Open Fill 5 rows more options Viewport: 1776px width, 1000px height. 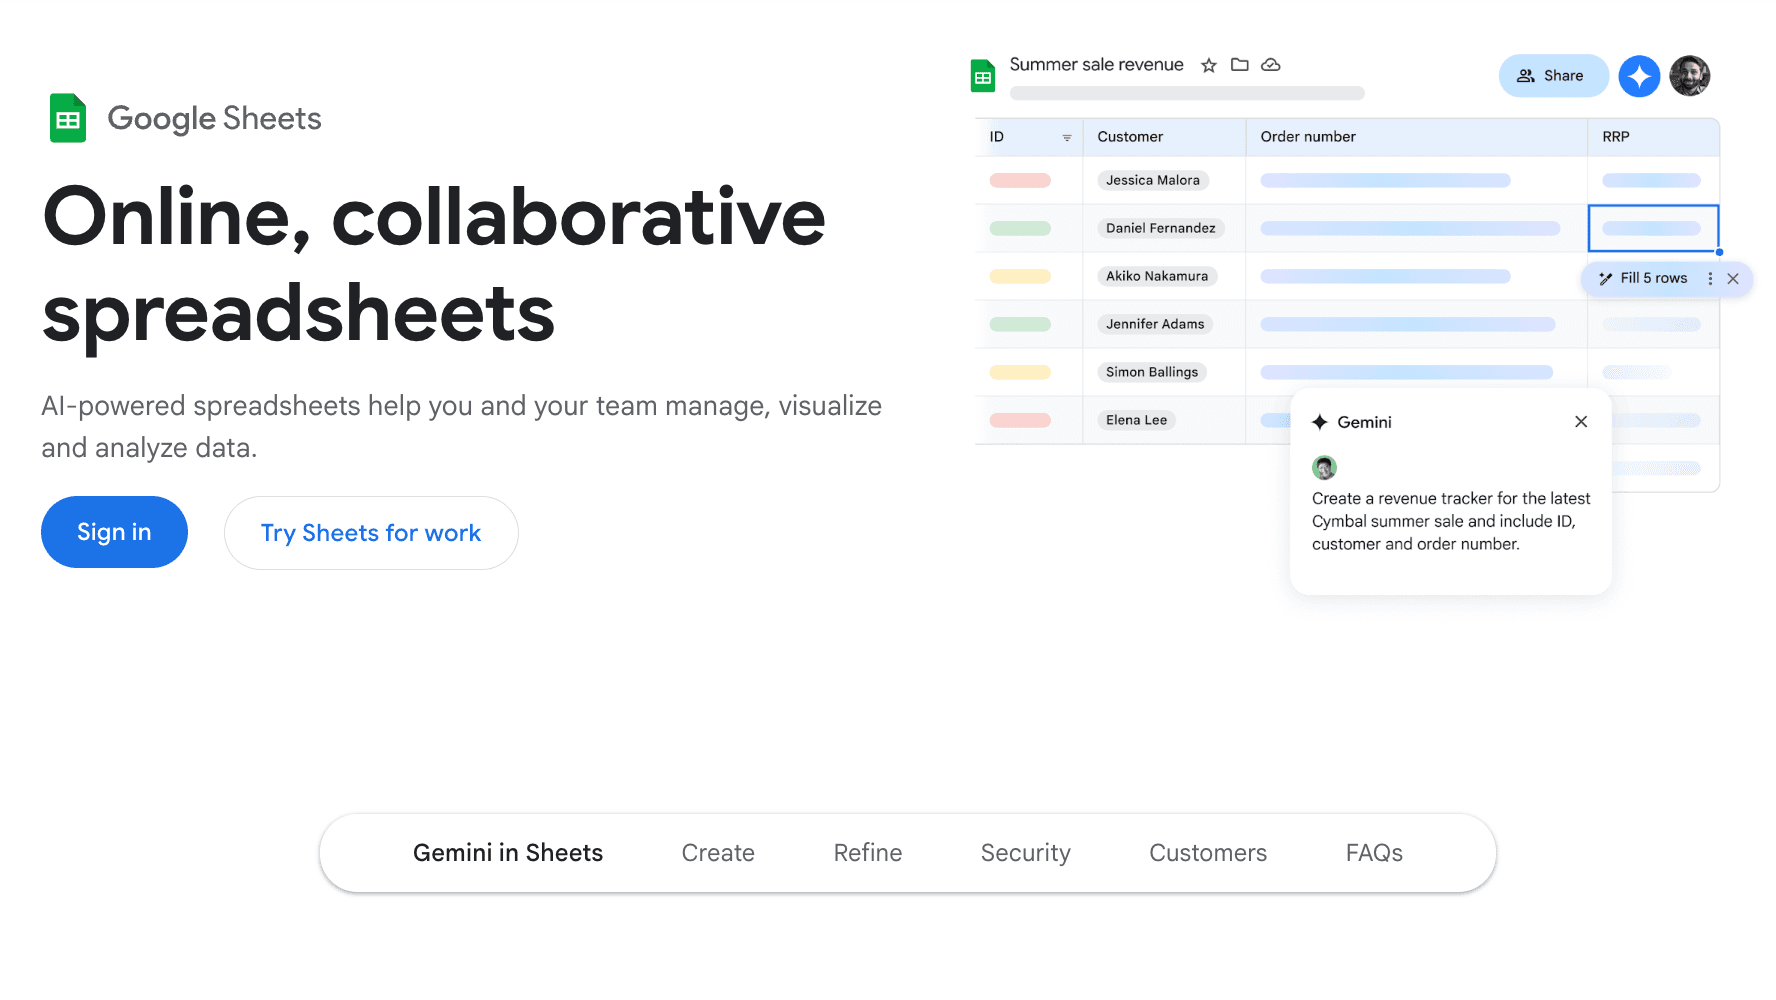point(1710,279)
